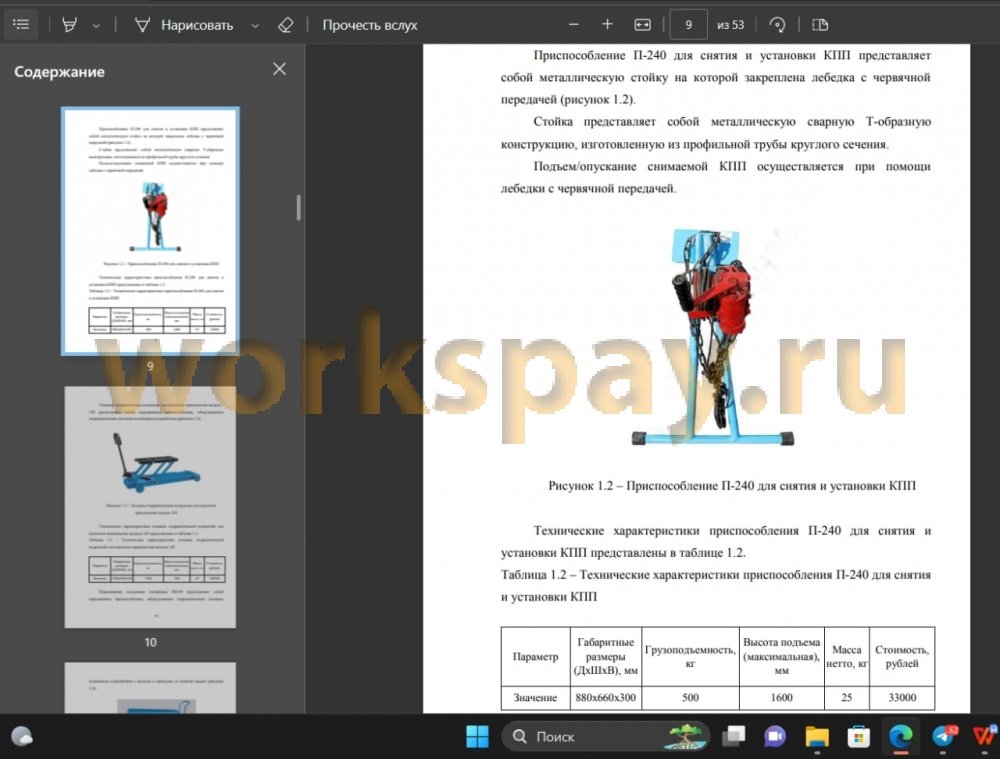This screenshot has height=759, width=1000.
Task: Click the page label 10 under thumbnail
Action: click(151, 642)
